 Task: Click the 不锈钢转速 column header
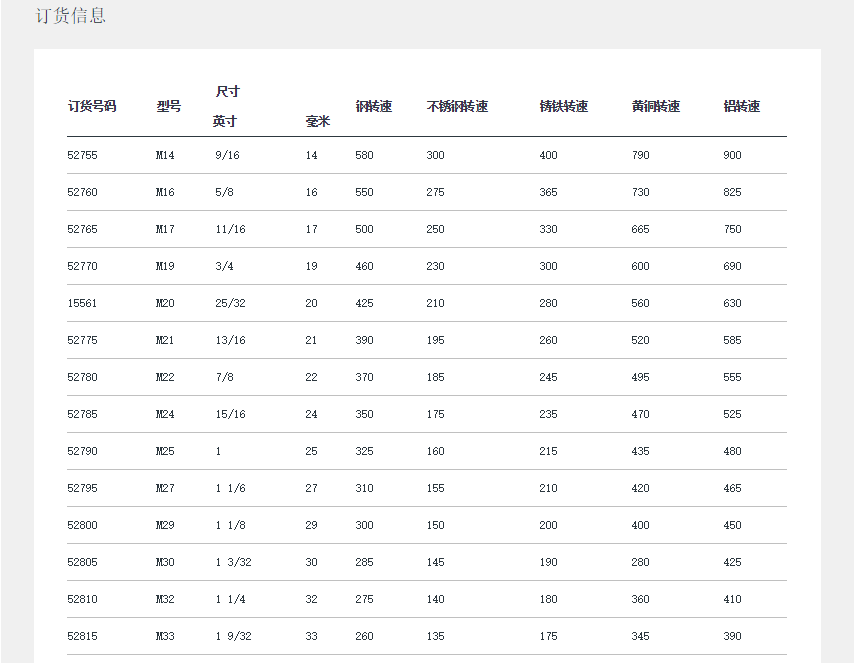point(457,106)
